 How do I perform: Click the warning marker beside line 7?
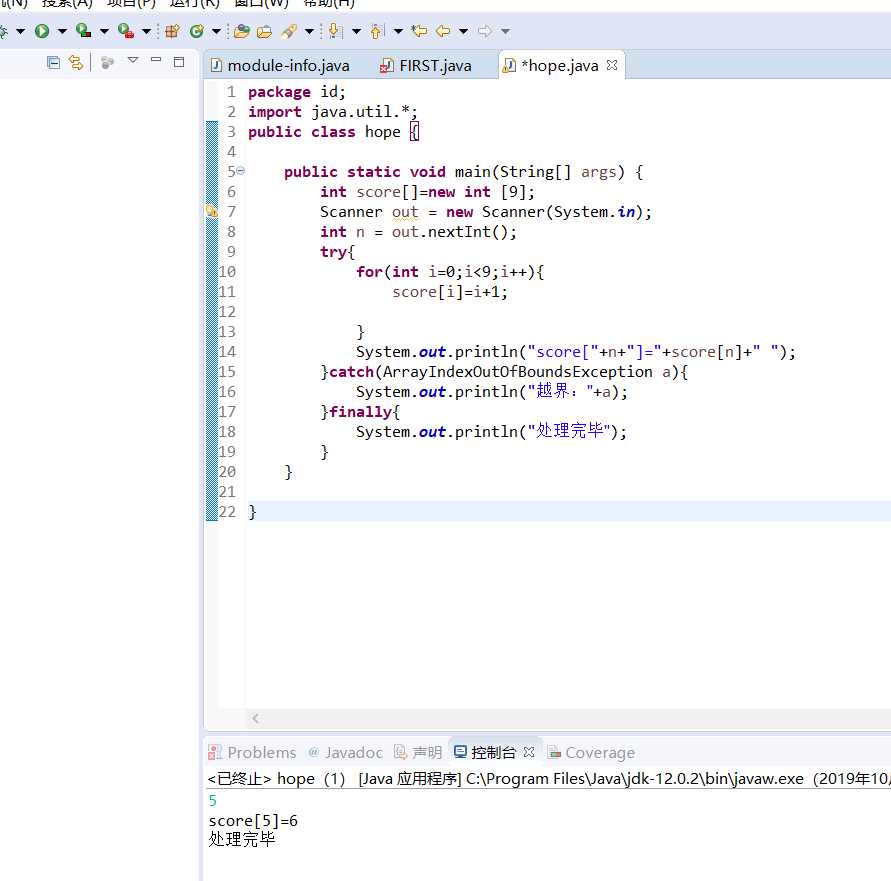coord(211,211)
